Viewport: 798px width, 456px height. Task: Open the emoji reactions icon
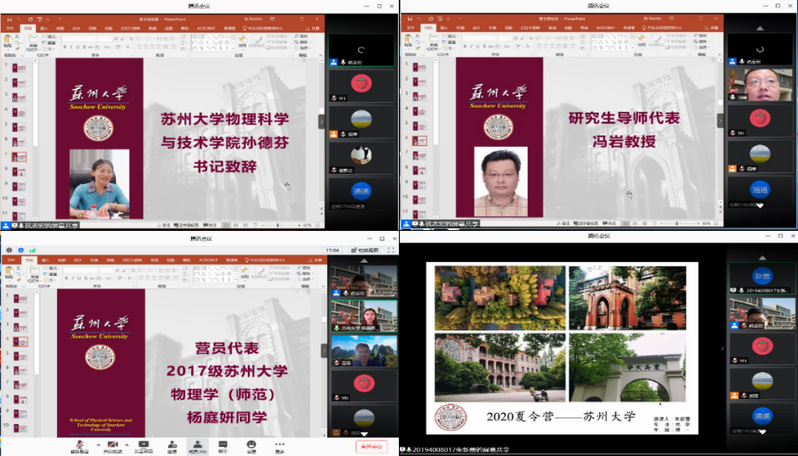point(251,446)
